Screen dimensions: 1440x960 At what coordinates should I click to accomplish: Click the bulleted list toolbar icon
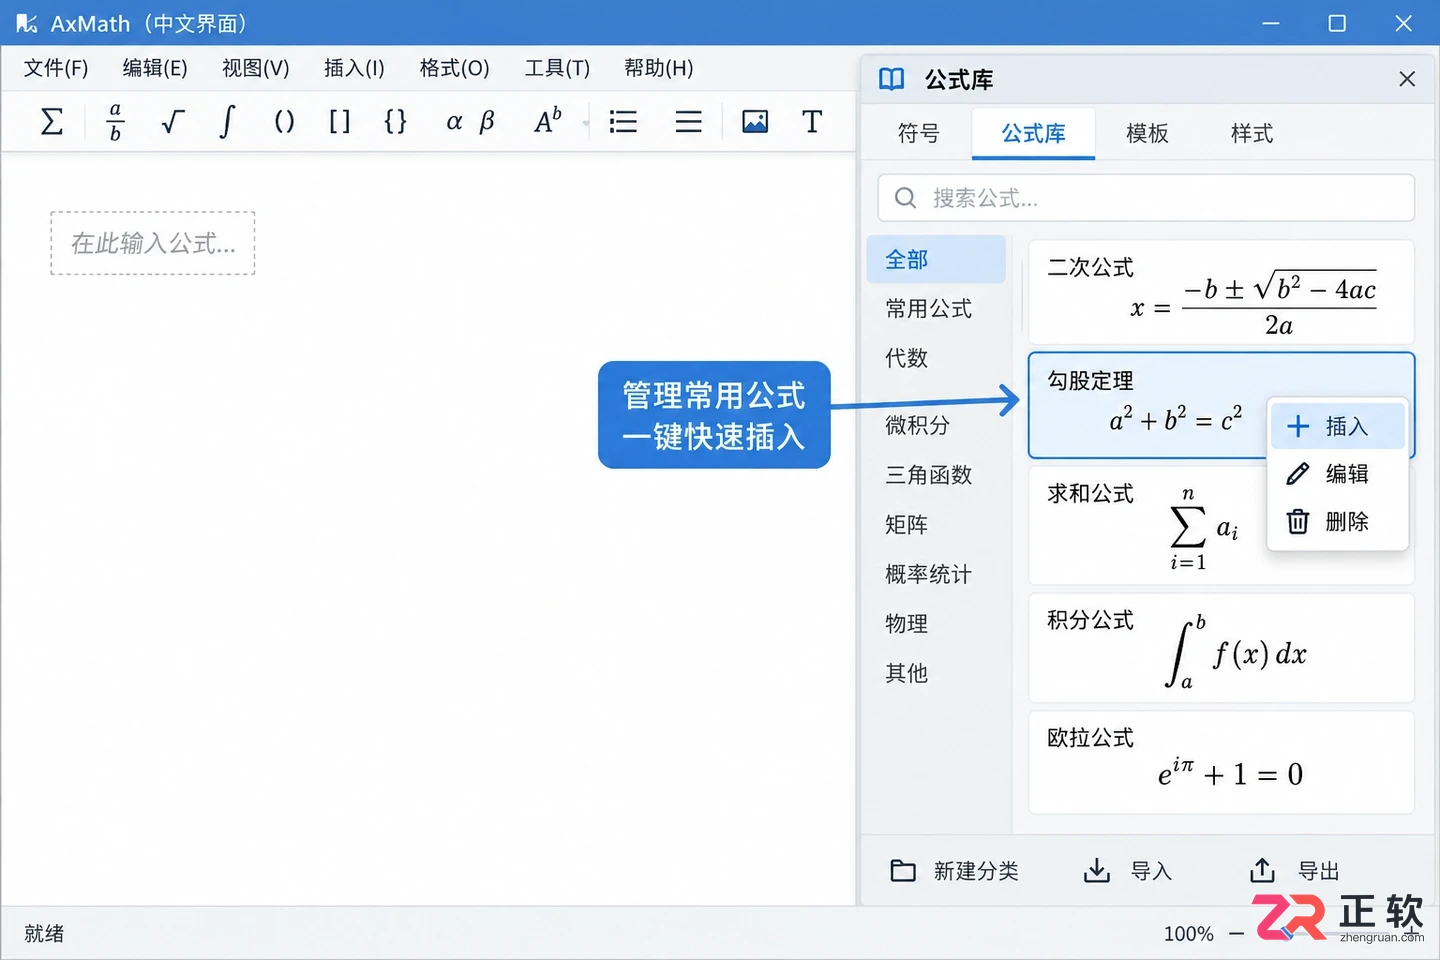pyautogui.click(x=623, y=122)
